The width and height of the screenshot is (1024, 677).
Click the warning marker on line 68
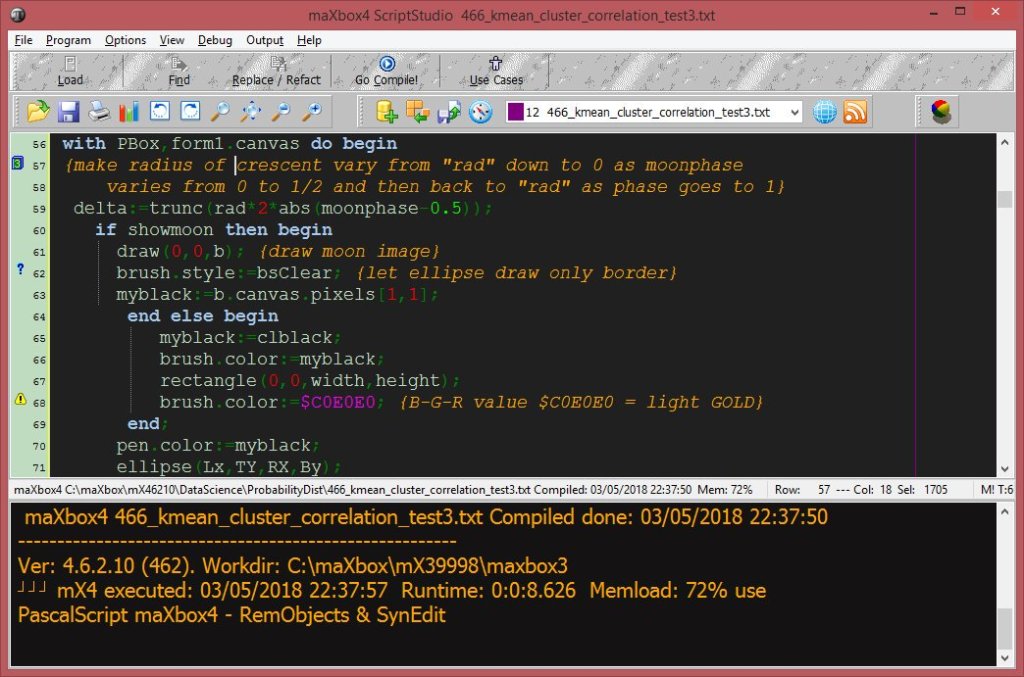19,400
